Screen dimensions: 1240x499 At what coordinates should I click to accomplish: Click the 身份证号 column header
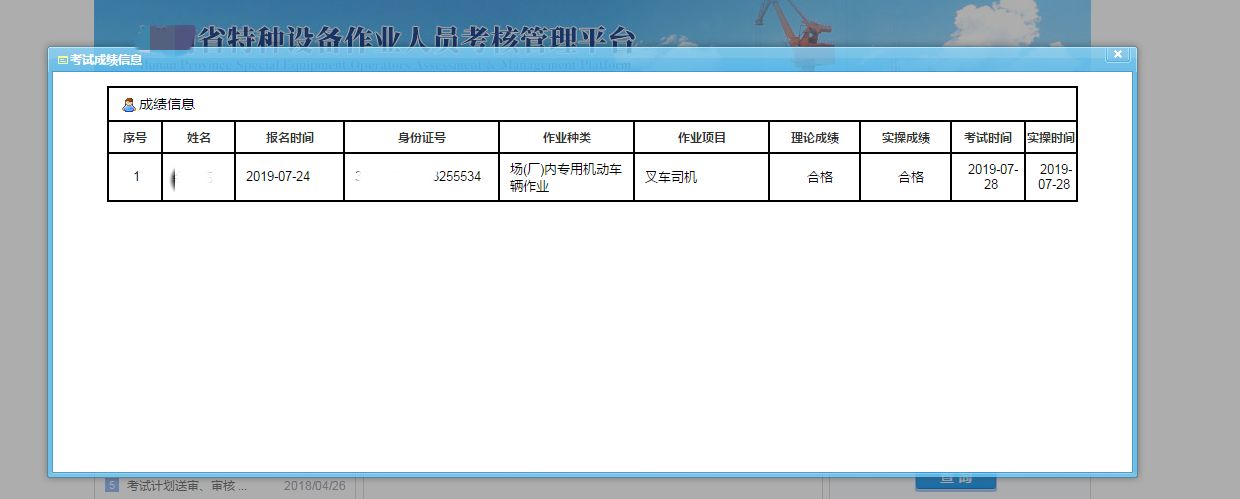pos(422,138)
